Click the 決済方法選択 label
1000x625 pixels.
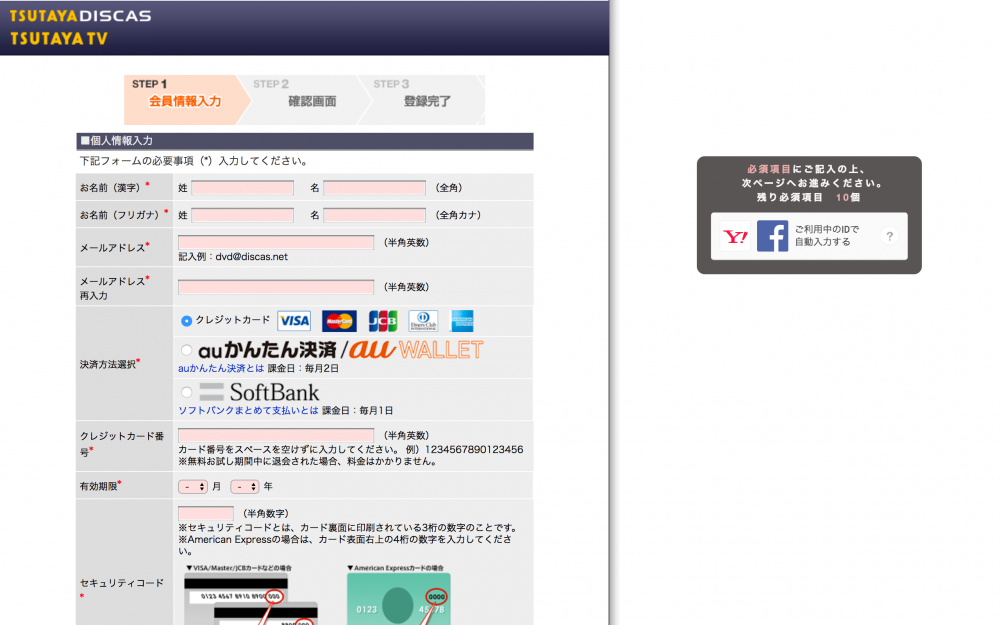tap(110, 364)
